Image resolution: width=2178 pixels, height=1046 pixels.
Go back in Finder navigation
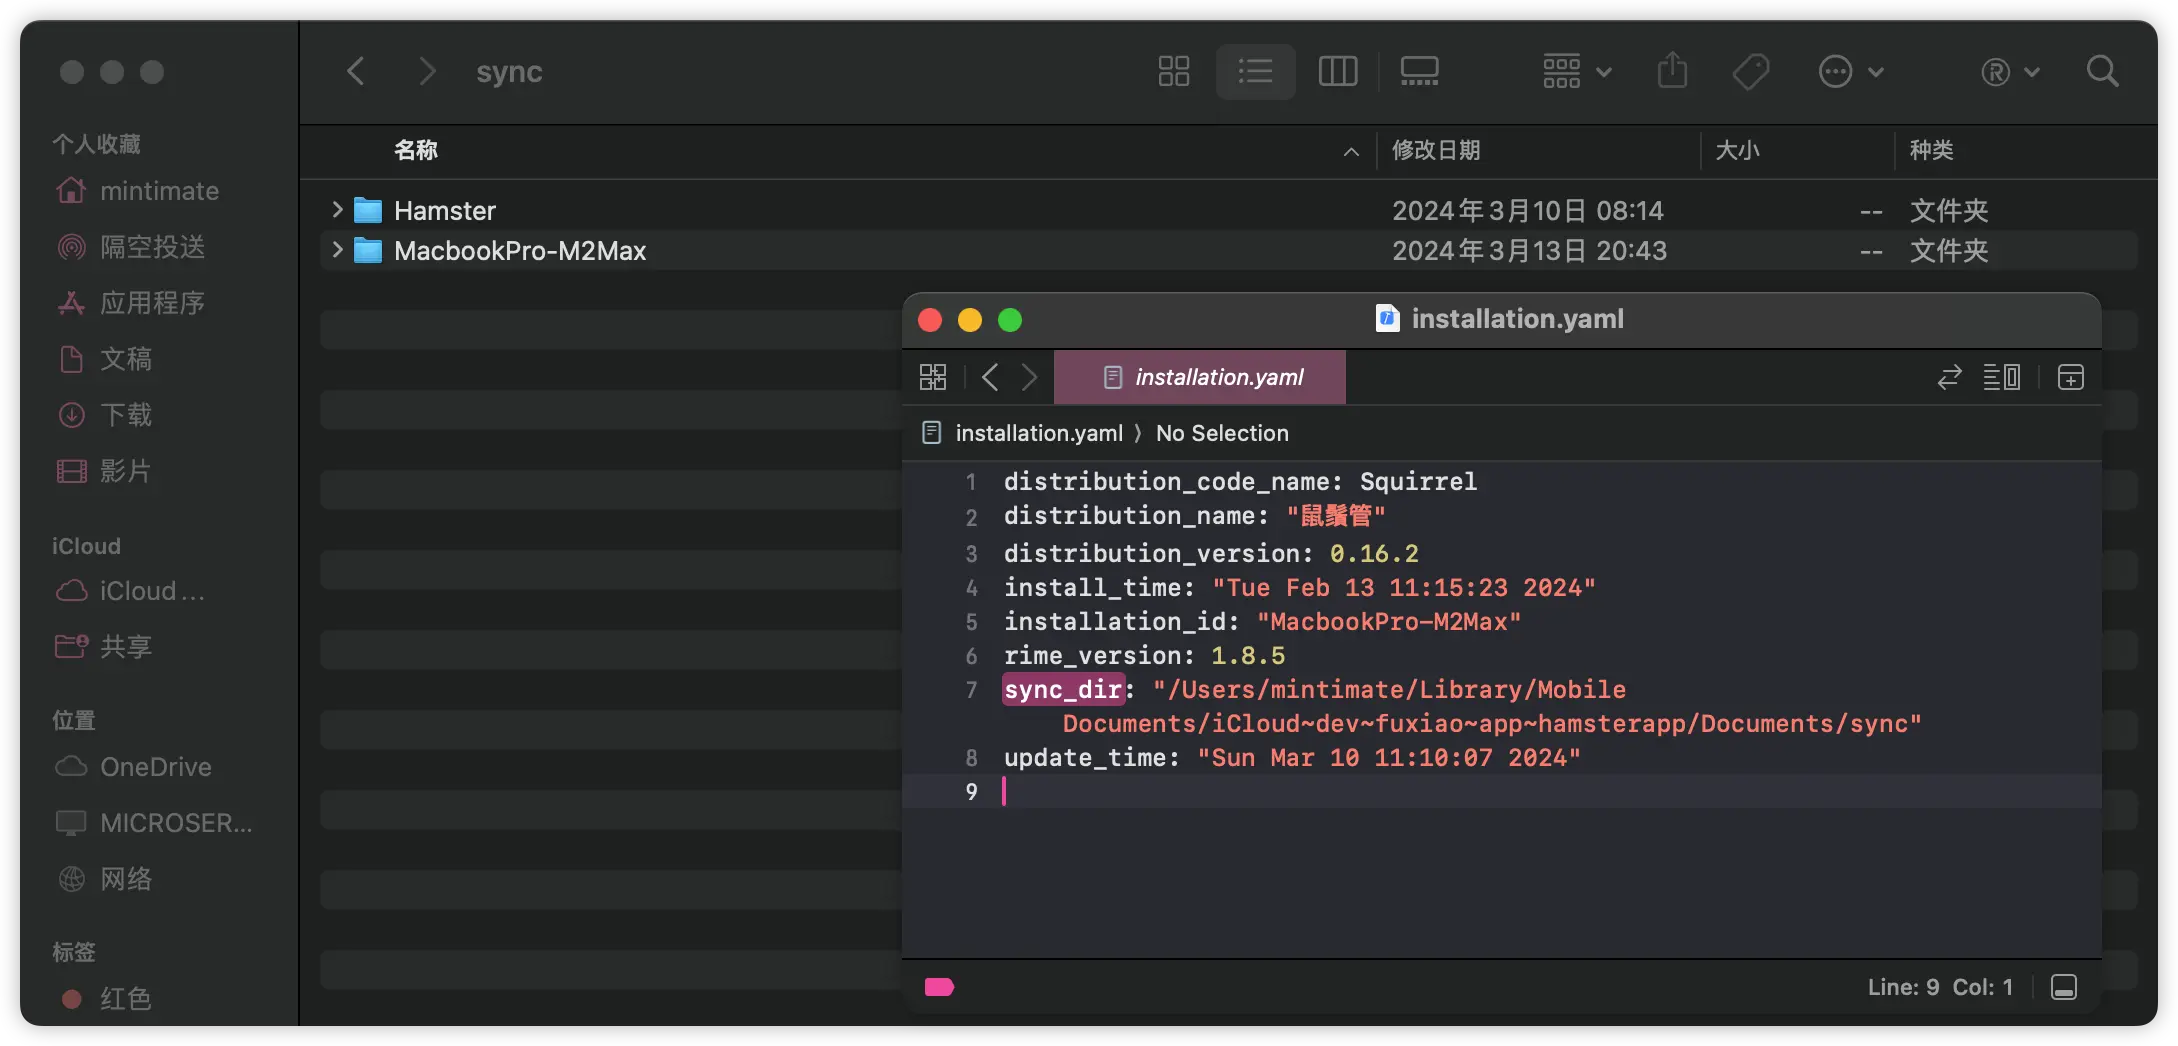point(356,71)
